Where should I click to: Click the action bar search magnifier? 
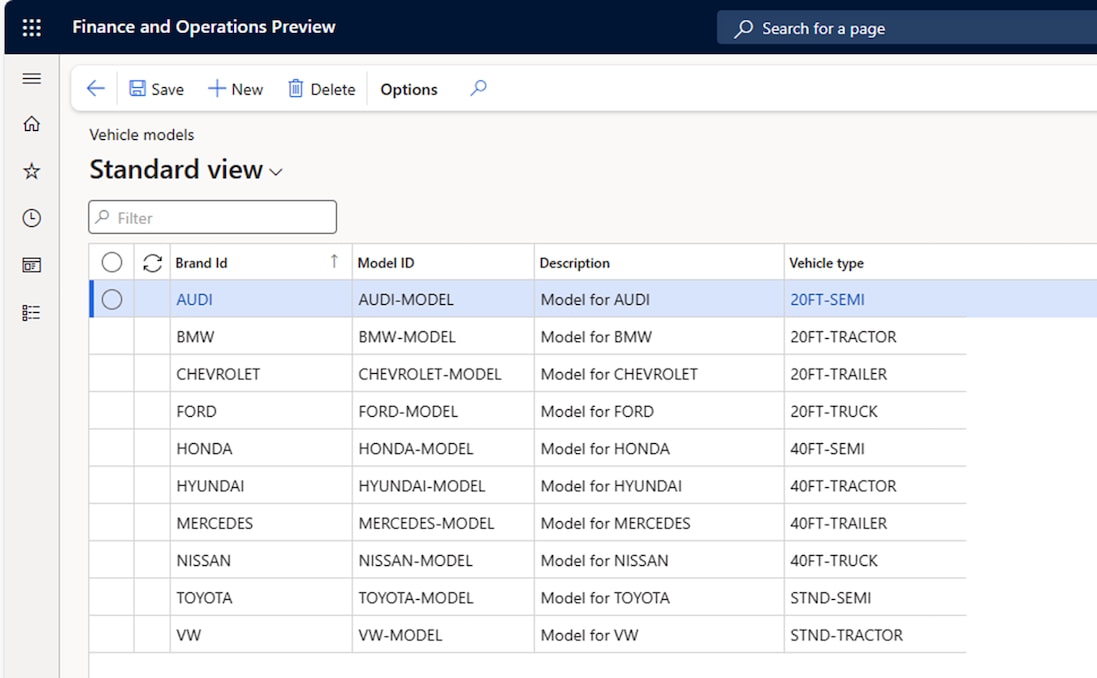[478, 89]
